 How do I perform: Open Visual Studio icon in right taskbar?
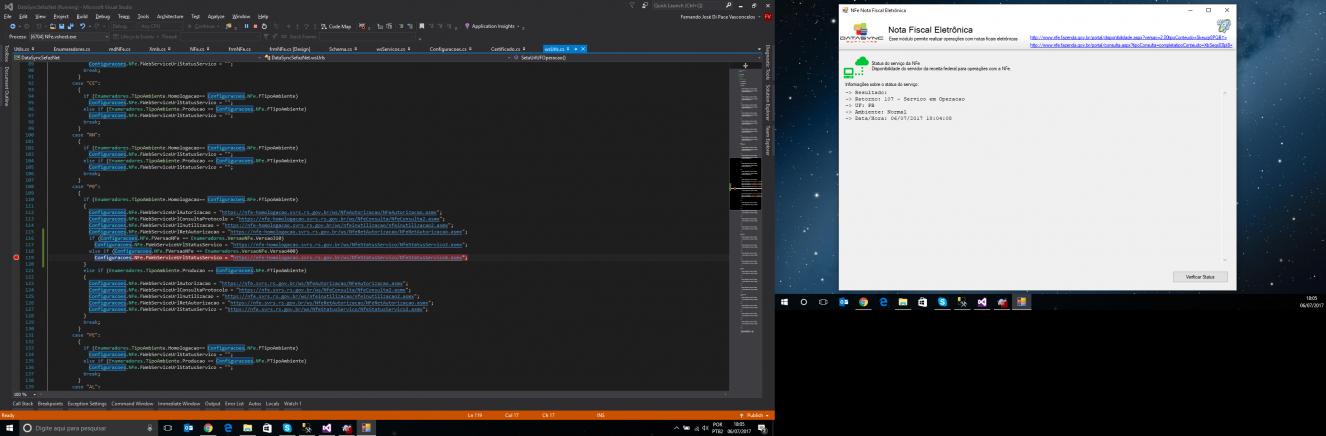[x=982, y=301]
